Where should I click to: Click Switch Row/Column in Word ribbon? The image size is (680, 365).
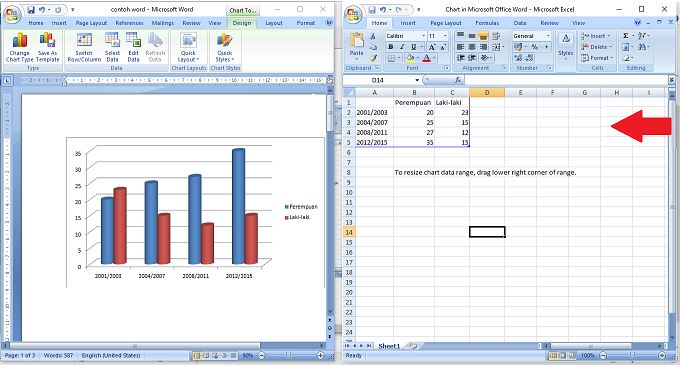pyautogui.click(x=84, y=47)
